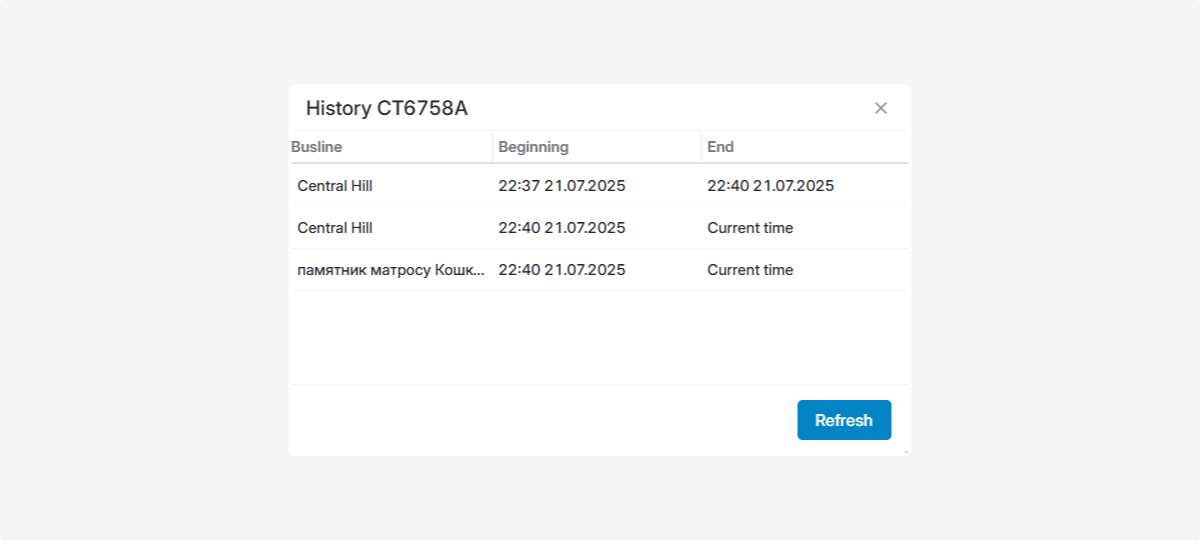Select the second Central Hill busline entry

[335, 228]
